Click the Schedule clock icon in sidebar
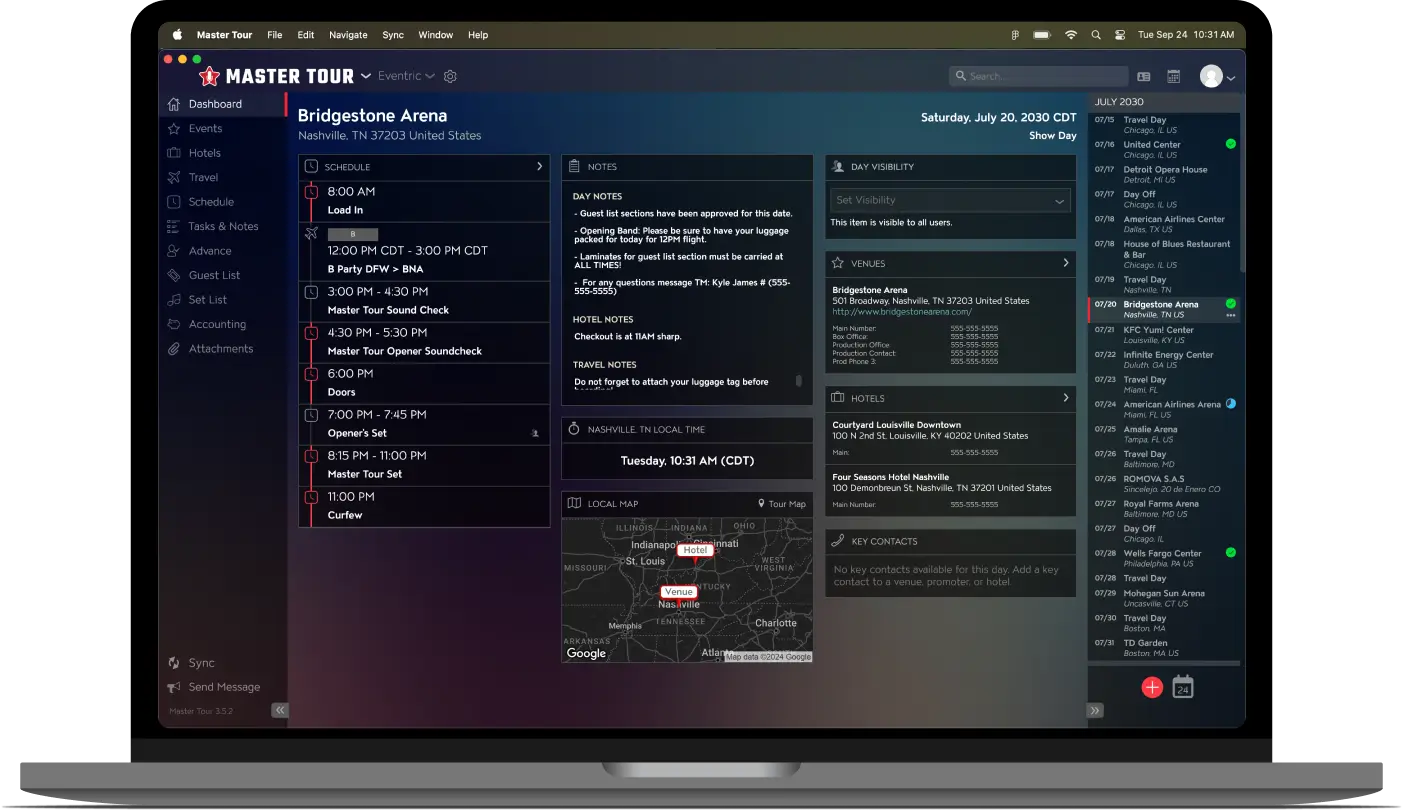 (x=174, y=202)
